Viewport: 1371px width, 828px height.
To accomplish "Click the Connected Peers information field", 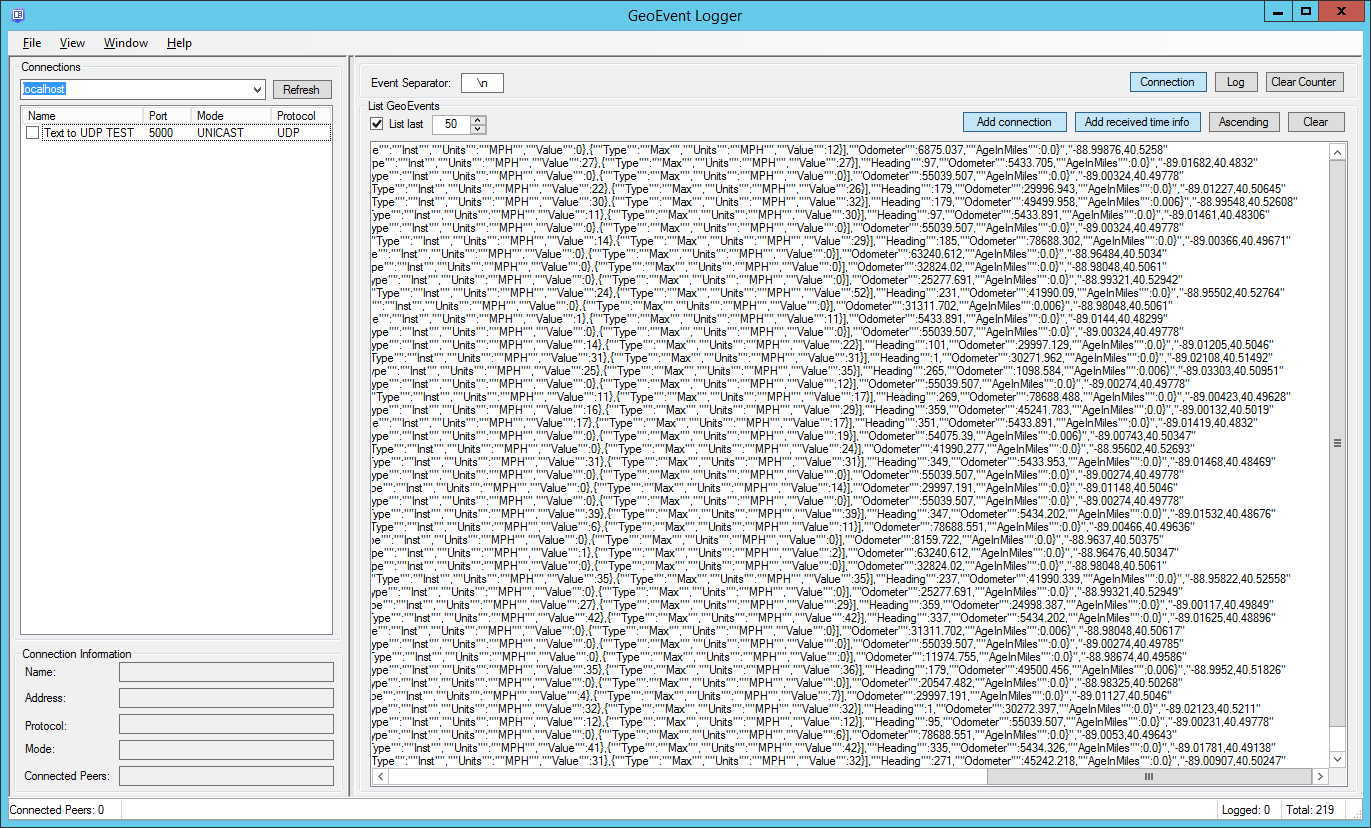I will pos(226,776).
